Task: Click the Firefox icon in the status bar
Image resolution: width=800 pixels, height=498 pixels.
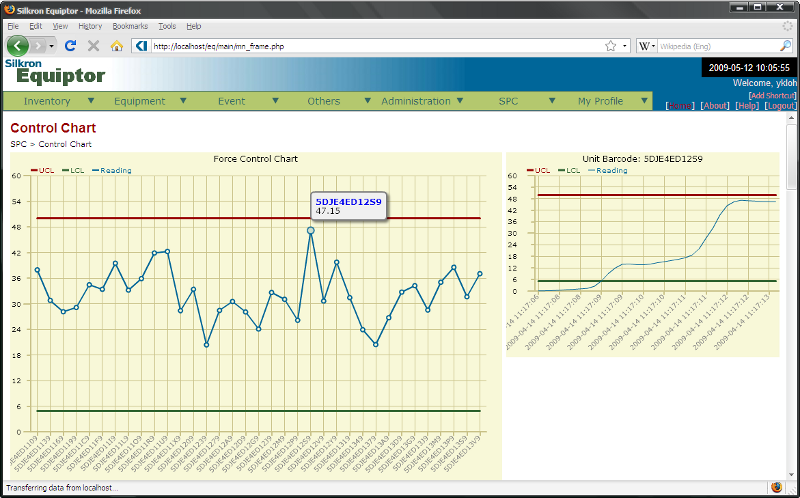Action: 777,487
